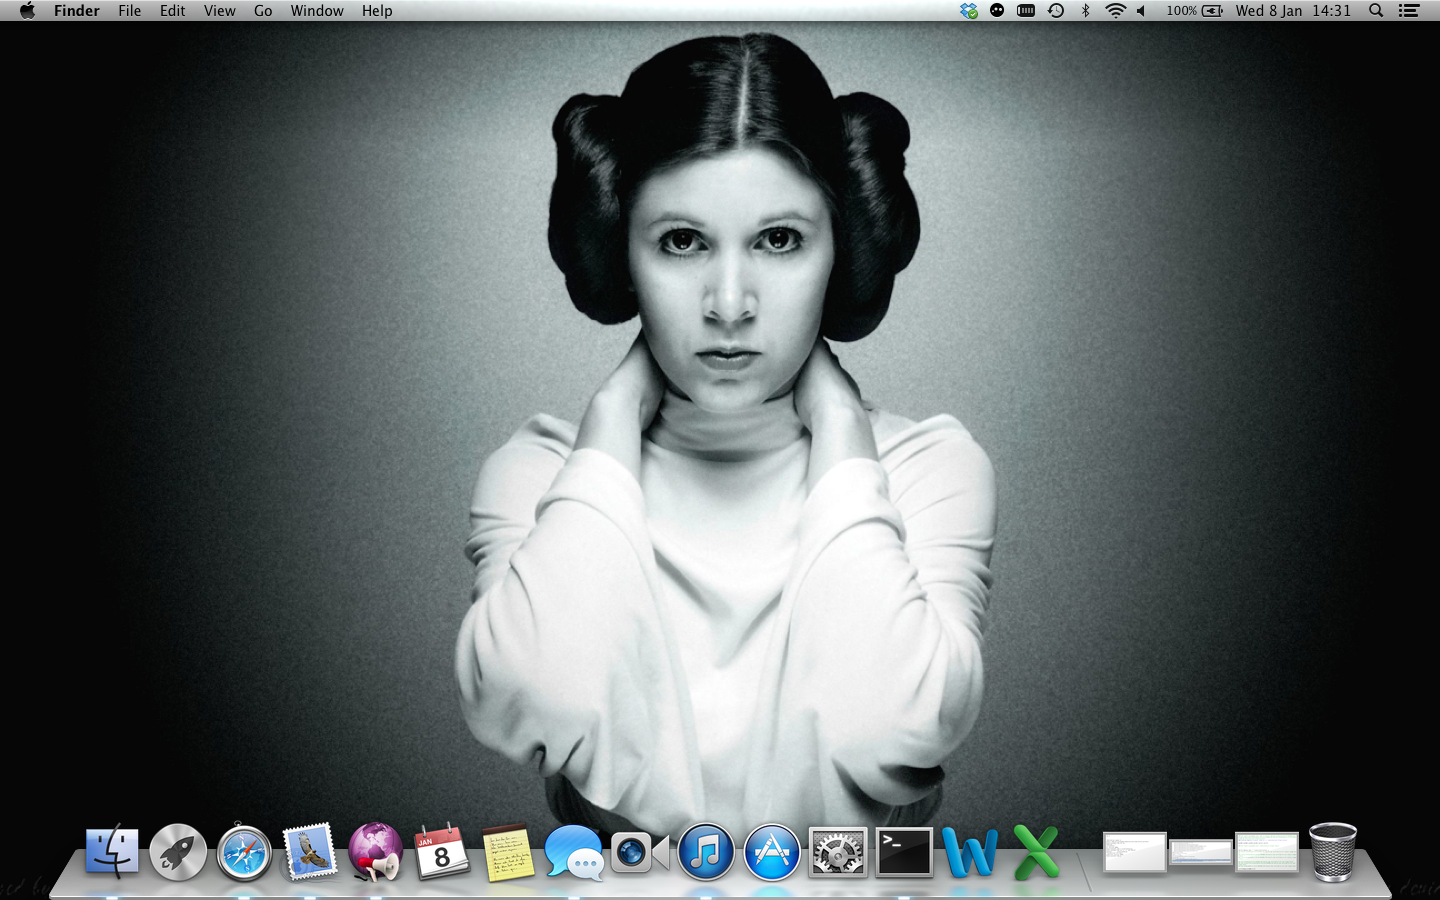Click the Dropbox status icon in menu bar
The image size is (1440, 900).
(x=968, y=11)
